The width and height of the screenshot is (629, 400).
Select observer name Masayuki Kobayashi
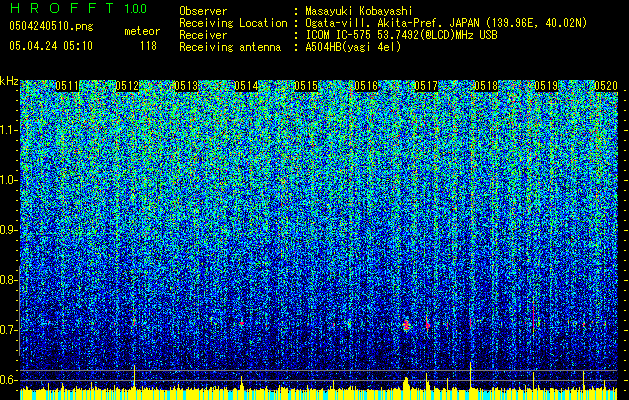[x=359, y=12]
